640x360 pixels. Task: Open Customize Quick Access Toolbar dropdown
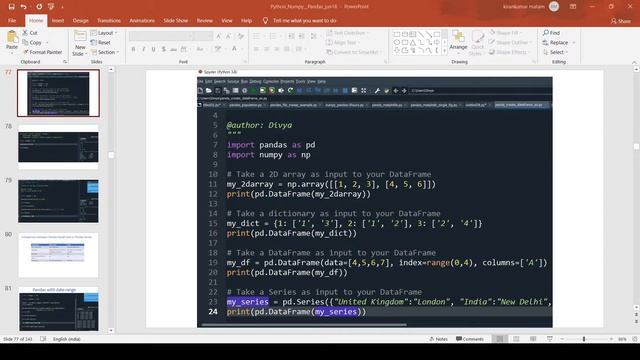tap(62, 7)
